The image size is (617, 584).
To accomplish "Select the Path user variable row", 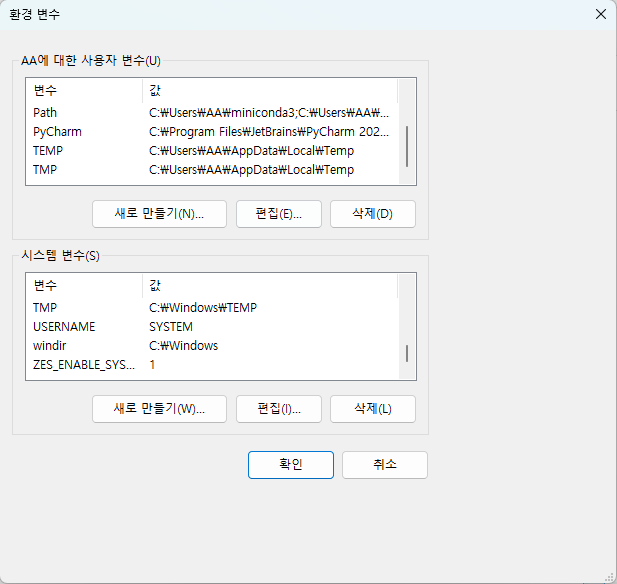I will coord(212,113).
